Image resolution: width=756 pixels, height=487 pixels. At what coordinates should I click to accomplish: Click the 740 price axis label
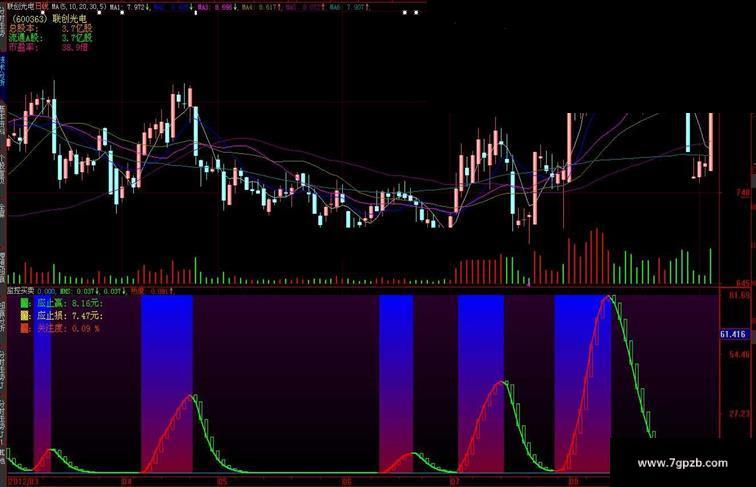[x=743, y=193]
